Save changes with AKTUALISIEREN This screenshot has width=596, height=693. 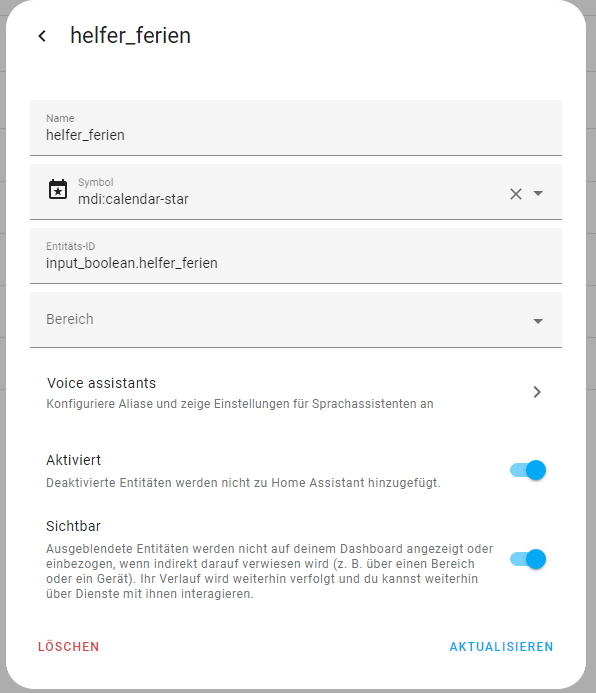pyautogui.click(x=501, y=647)
